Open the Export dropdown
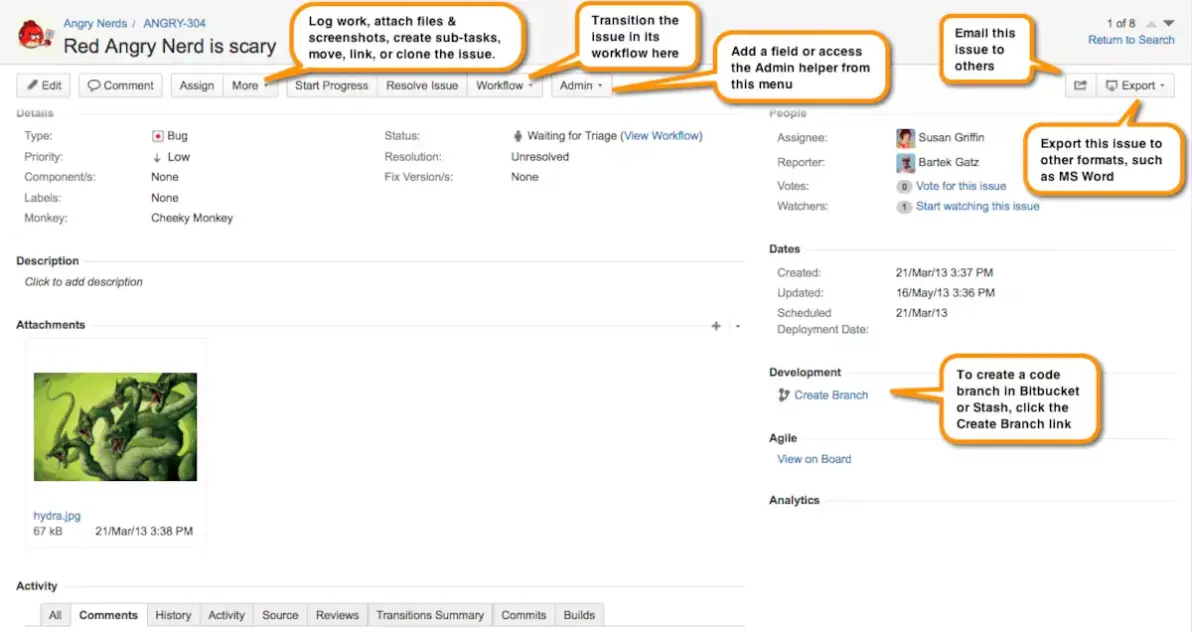 coord(1135,85)
